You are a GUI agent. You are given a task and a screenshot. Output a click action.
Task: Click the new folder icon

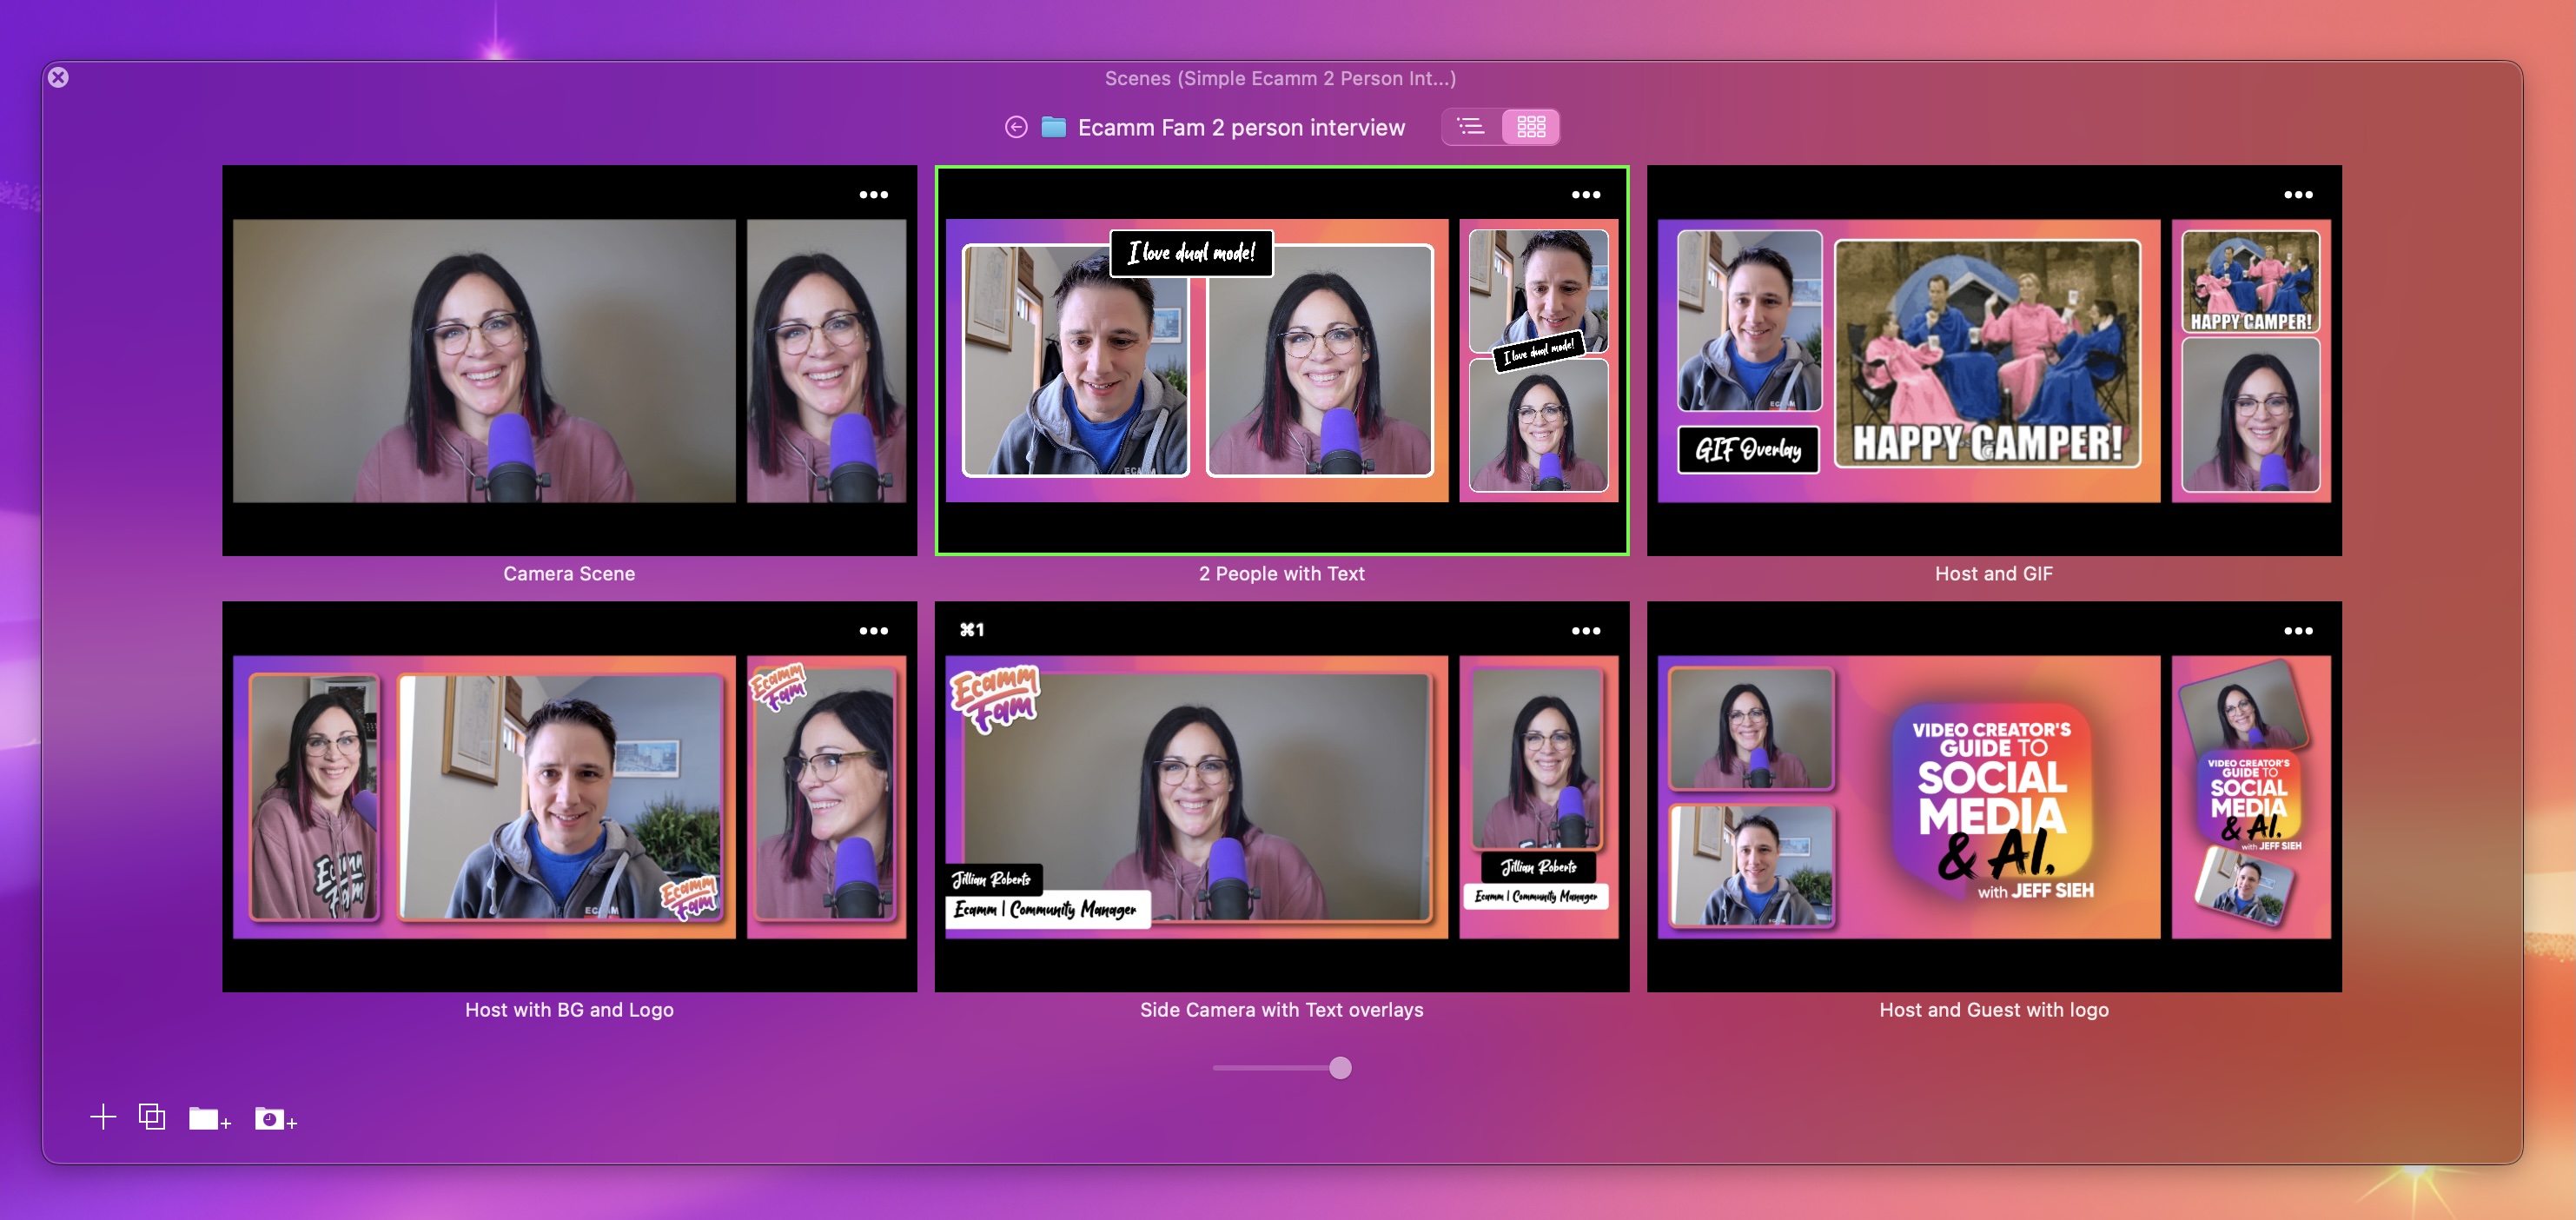coord(208,1118)
